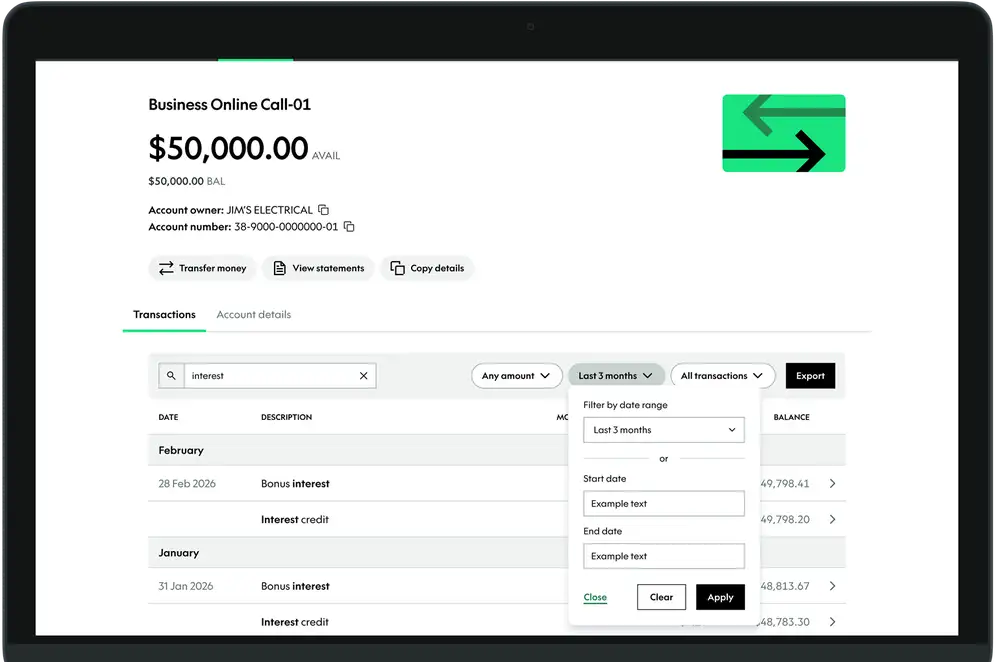
Task: Open the 31 Jan Bonus interest row chevron
Action: click(x=832, y=585)
